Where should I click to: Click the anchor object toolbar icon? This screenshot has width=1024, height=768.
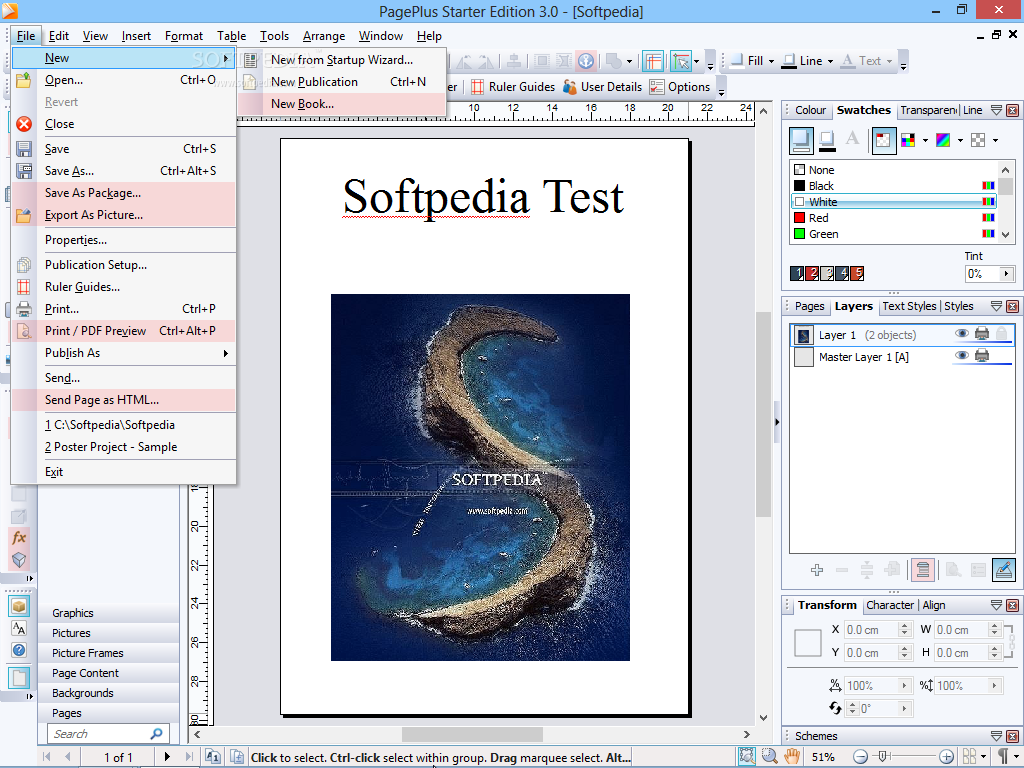(x=586, y=61)
